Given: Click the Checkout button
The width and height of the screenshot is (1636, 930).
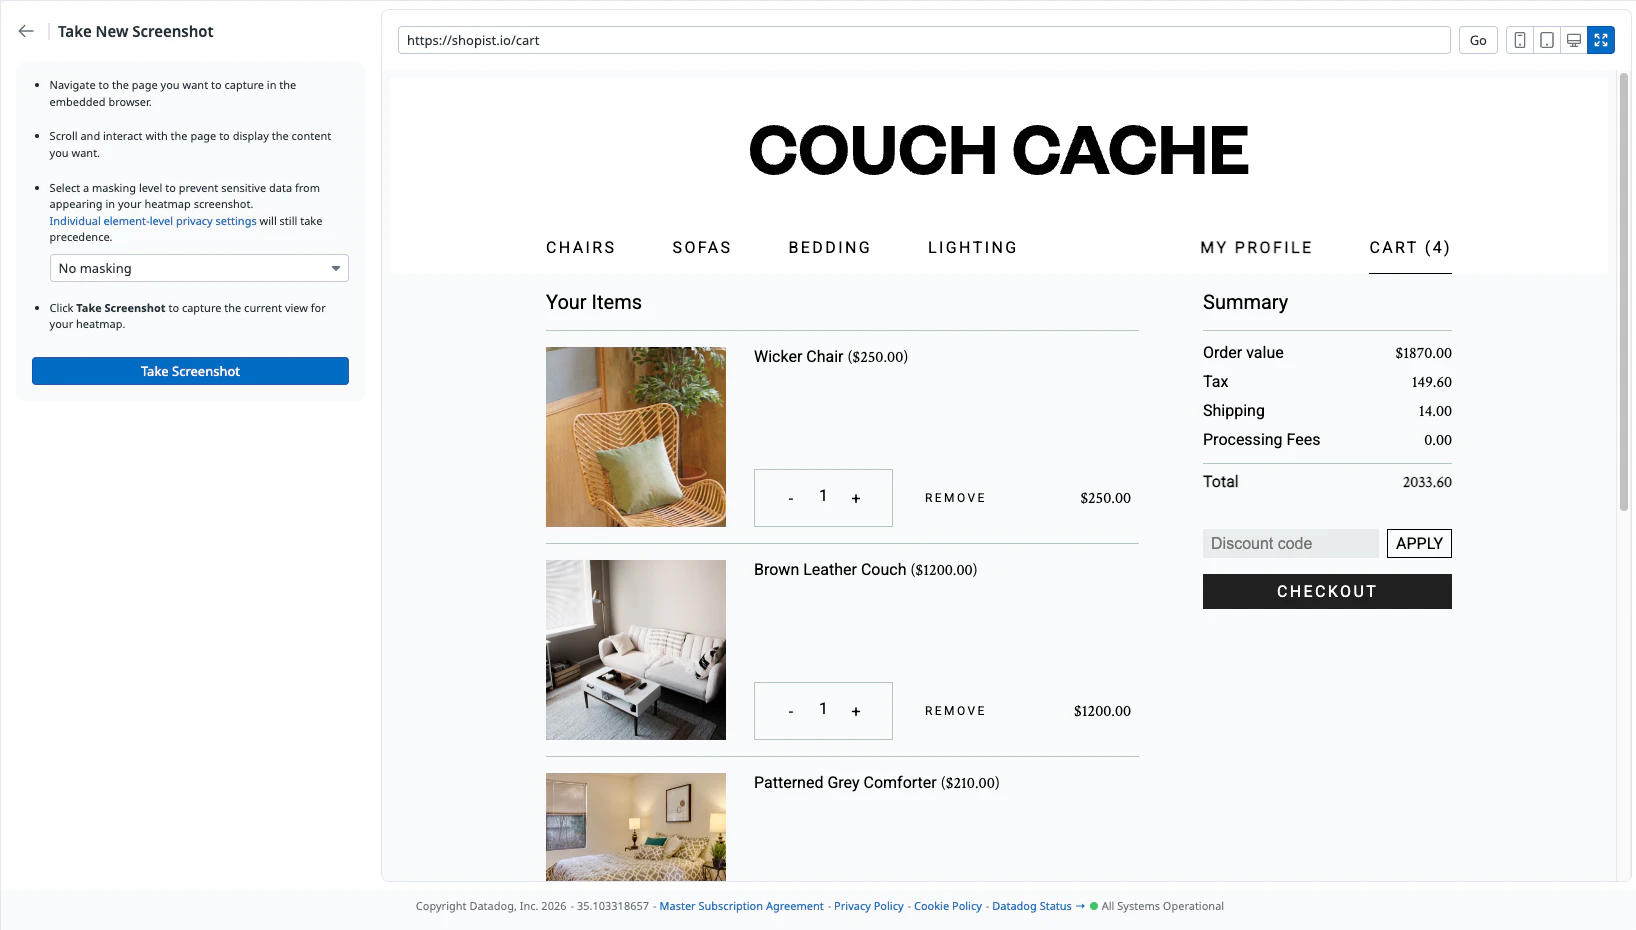Looking at the screenshot, I should click(x=1326, y=592).
